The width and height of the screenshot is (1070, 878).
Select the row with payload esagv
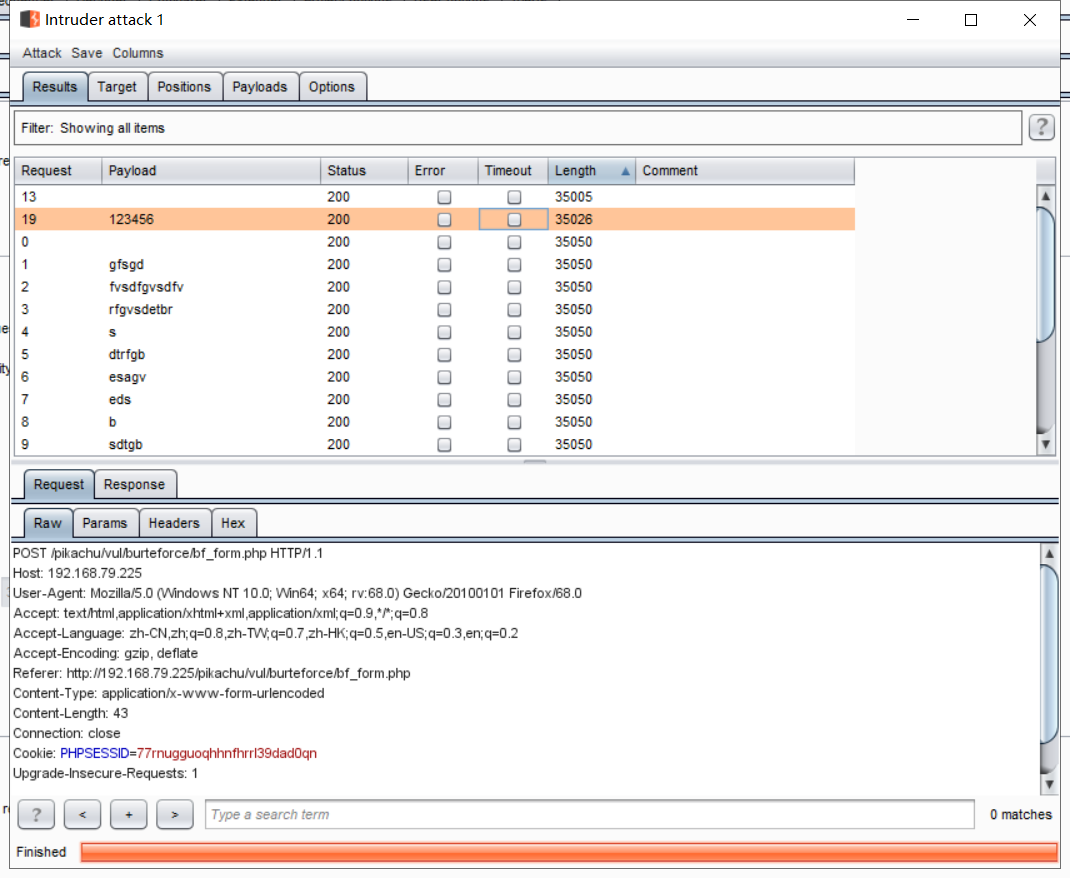tap(435, 377)
